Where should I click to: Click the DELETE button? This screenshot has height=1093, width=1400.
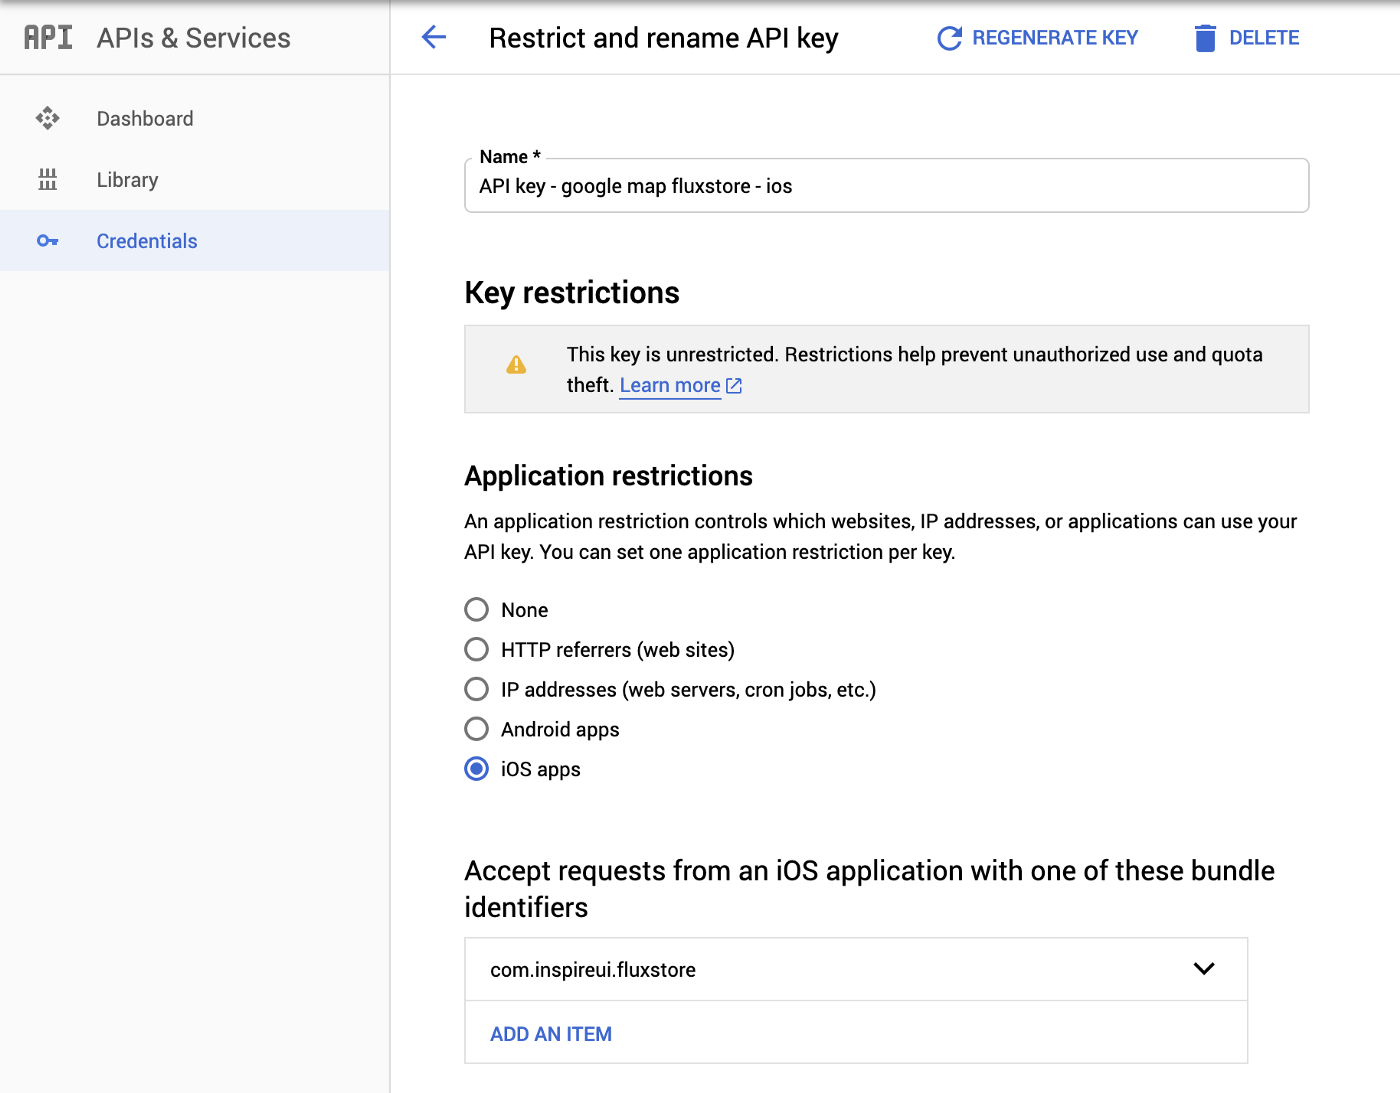click(1247, 38)
